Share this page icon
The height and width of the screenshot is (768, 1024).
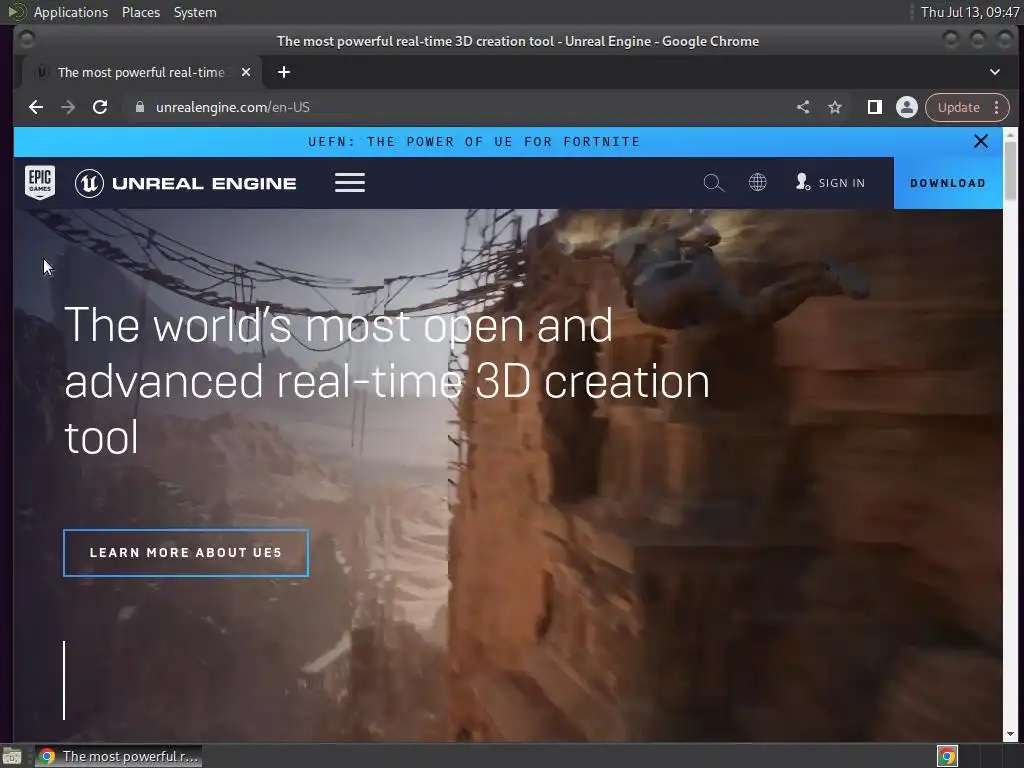803,107
